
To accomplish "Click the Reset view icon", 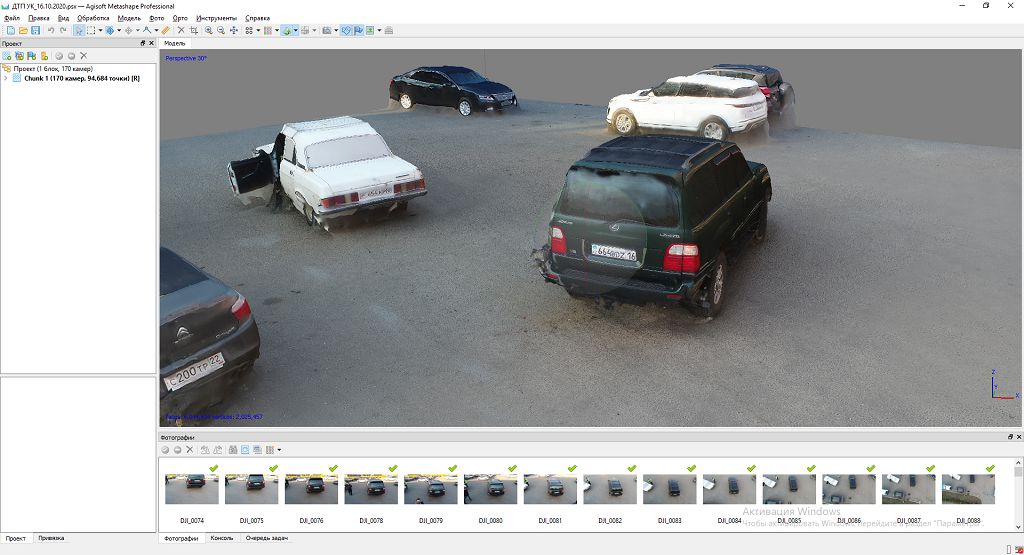I will (x=234, y=31).
